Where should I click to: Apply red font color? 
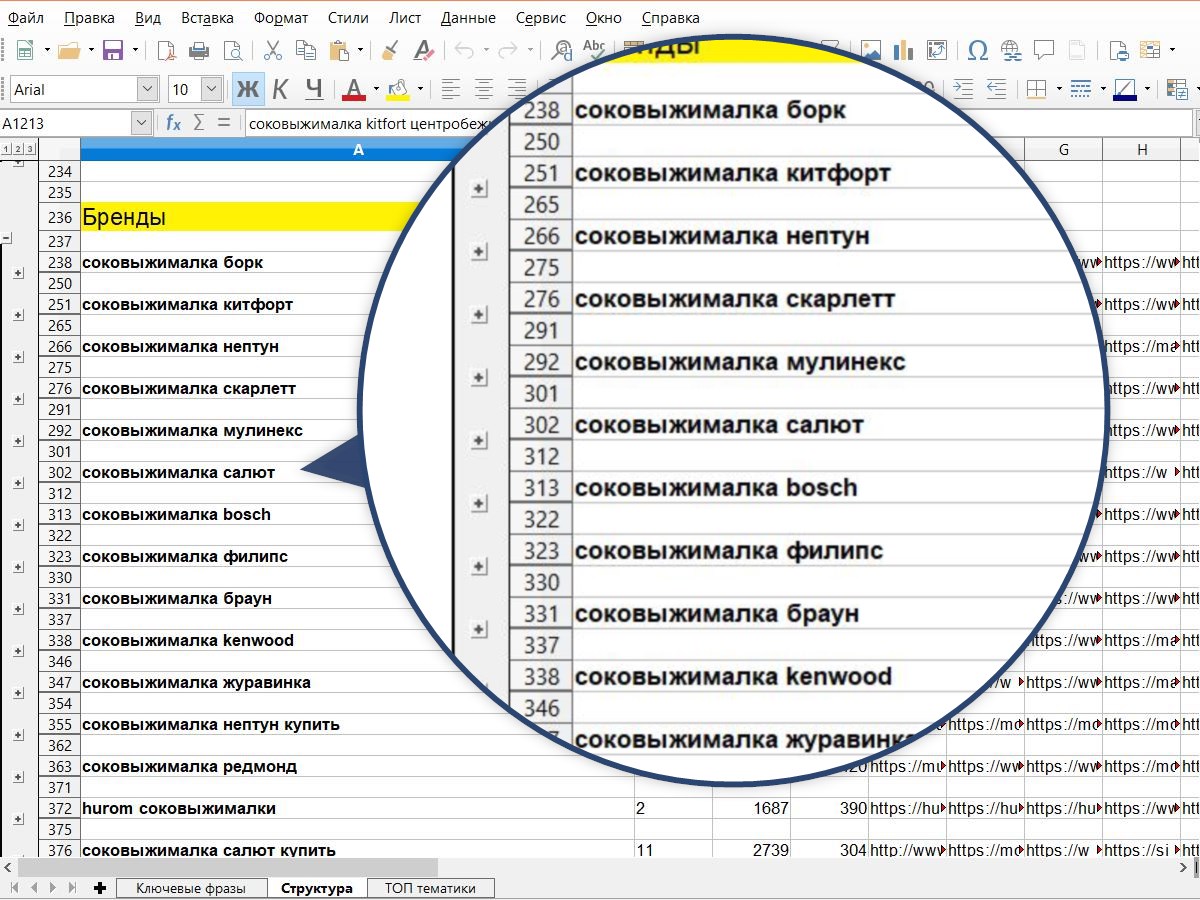(354, 89)
